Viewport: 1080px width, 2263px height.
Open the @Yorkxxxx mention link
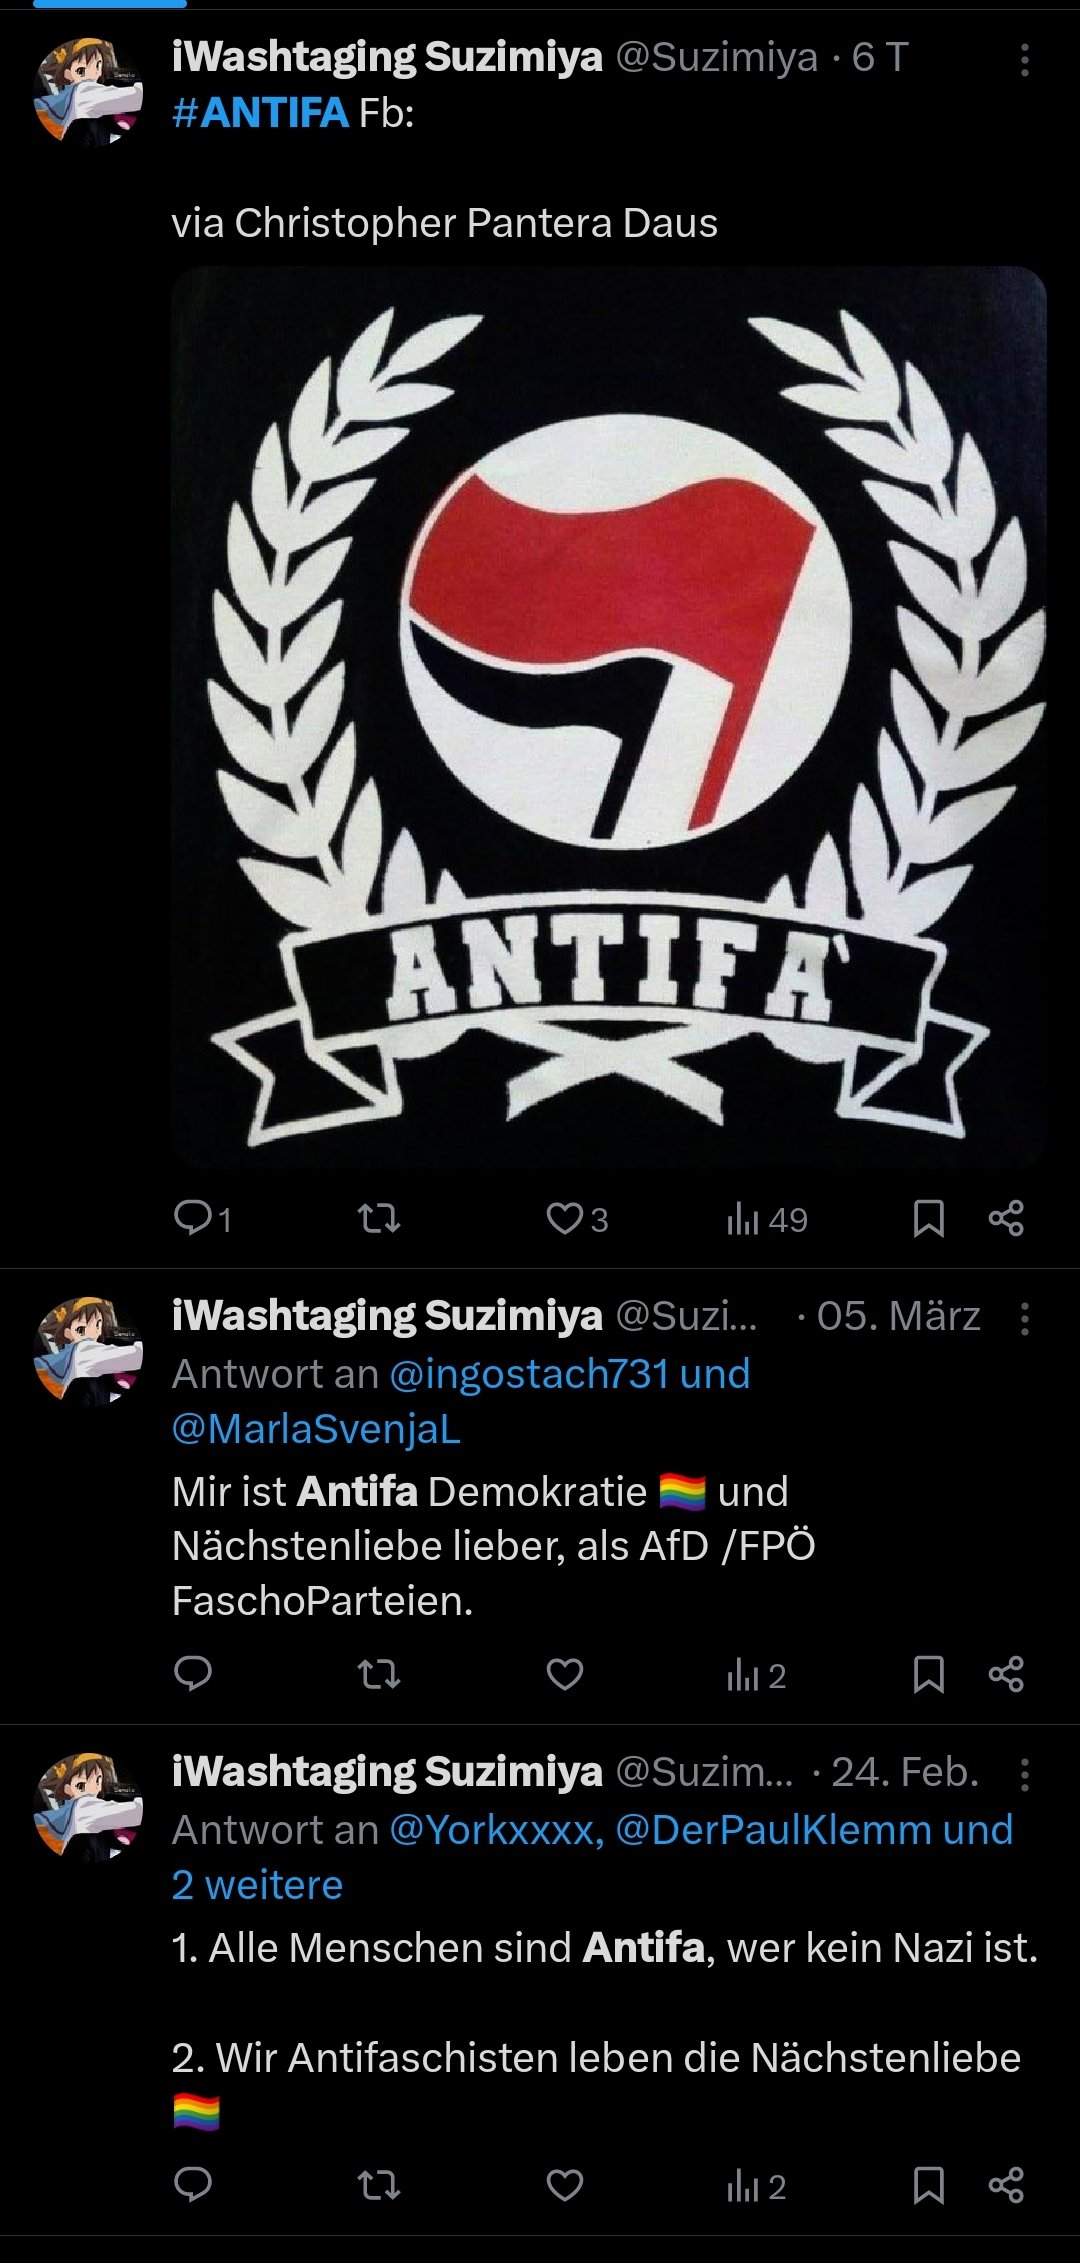click(x=496, y=1830)
